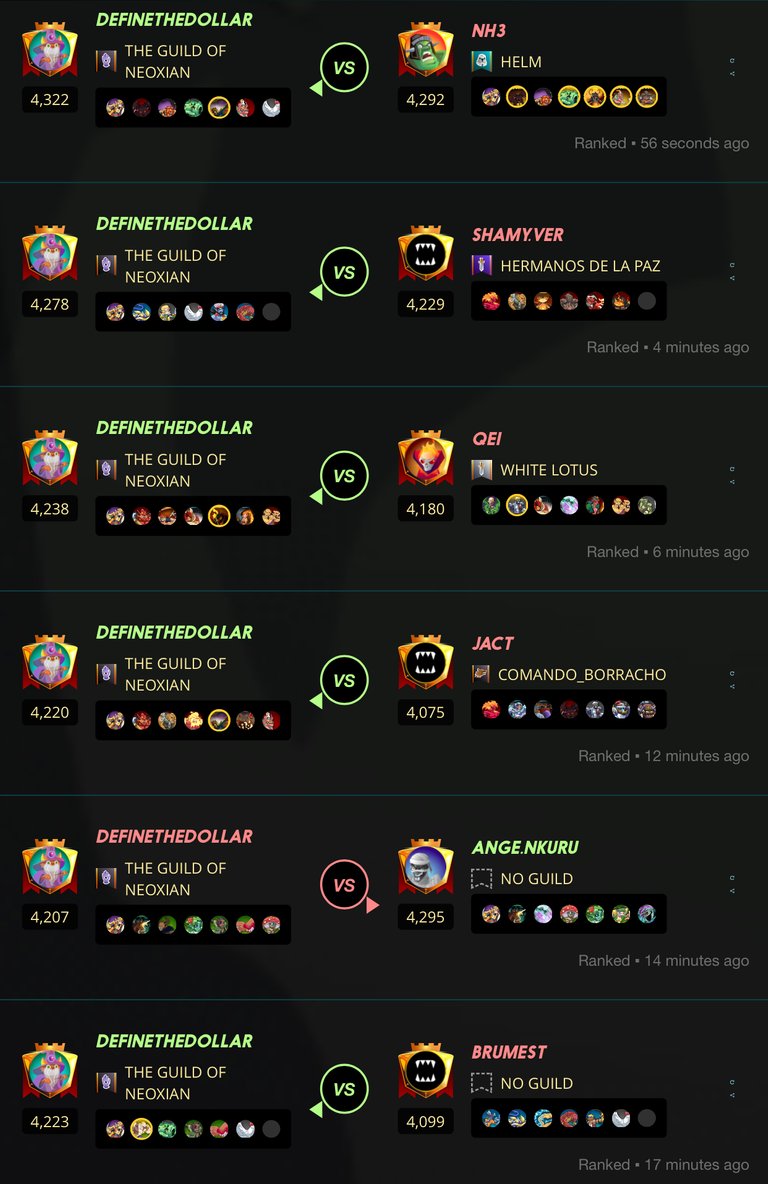Click QEI flaming skull avatar
Viewport: 768px width, 1184px height.
point(425,458)
